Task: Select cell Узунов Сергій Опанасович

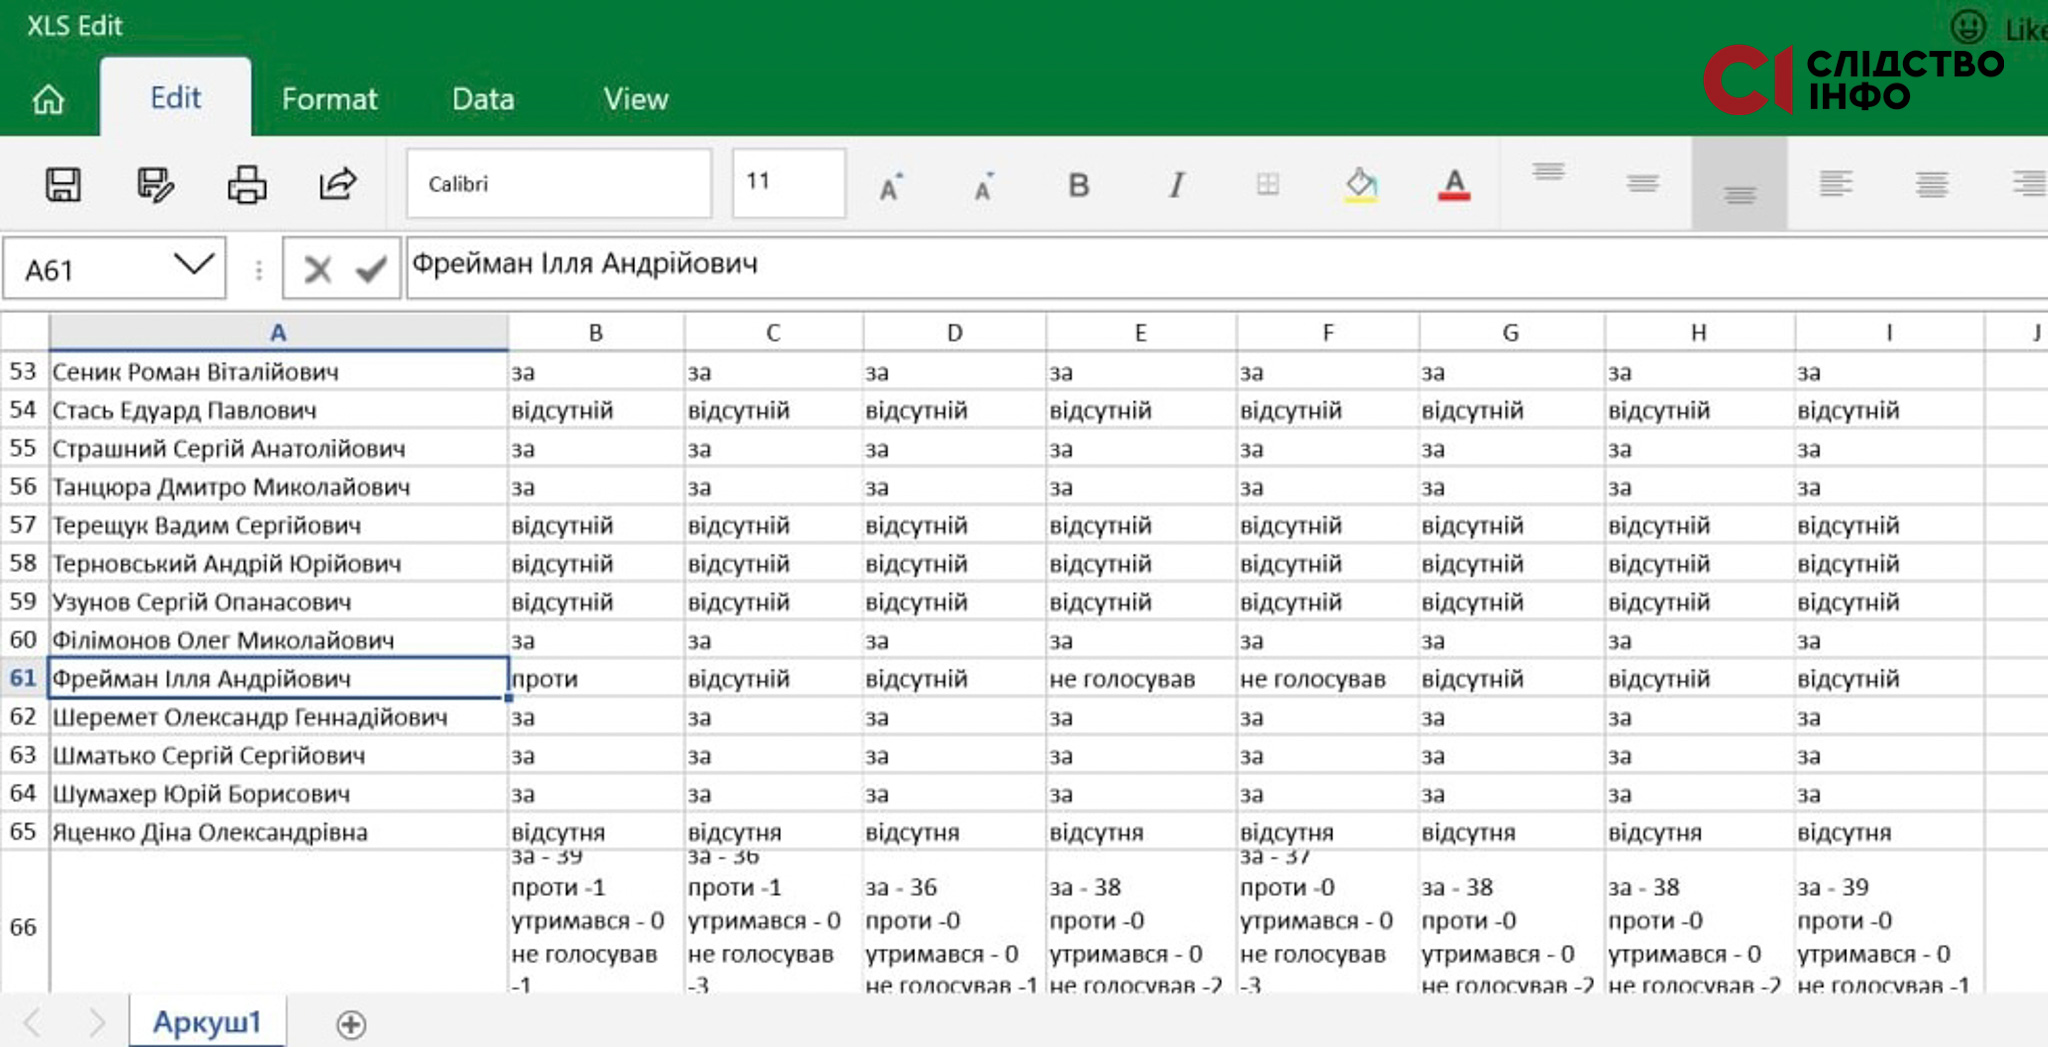Action: click(279, 602)
